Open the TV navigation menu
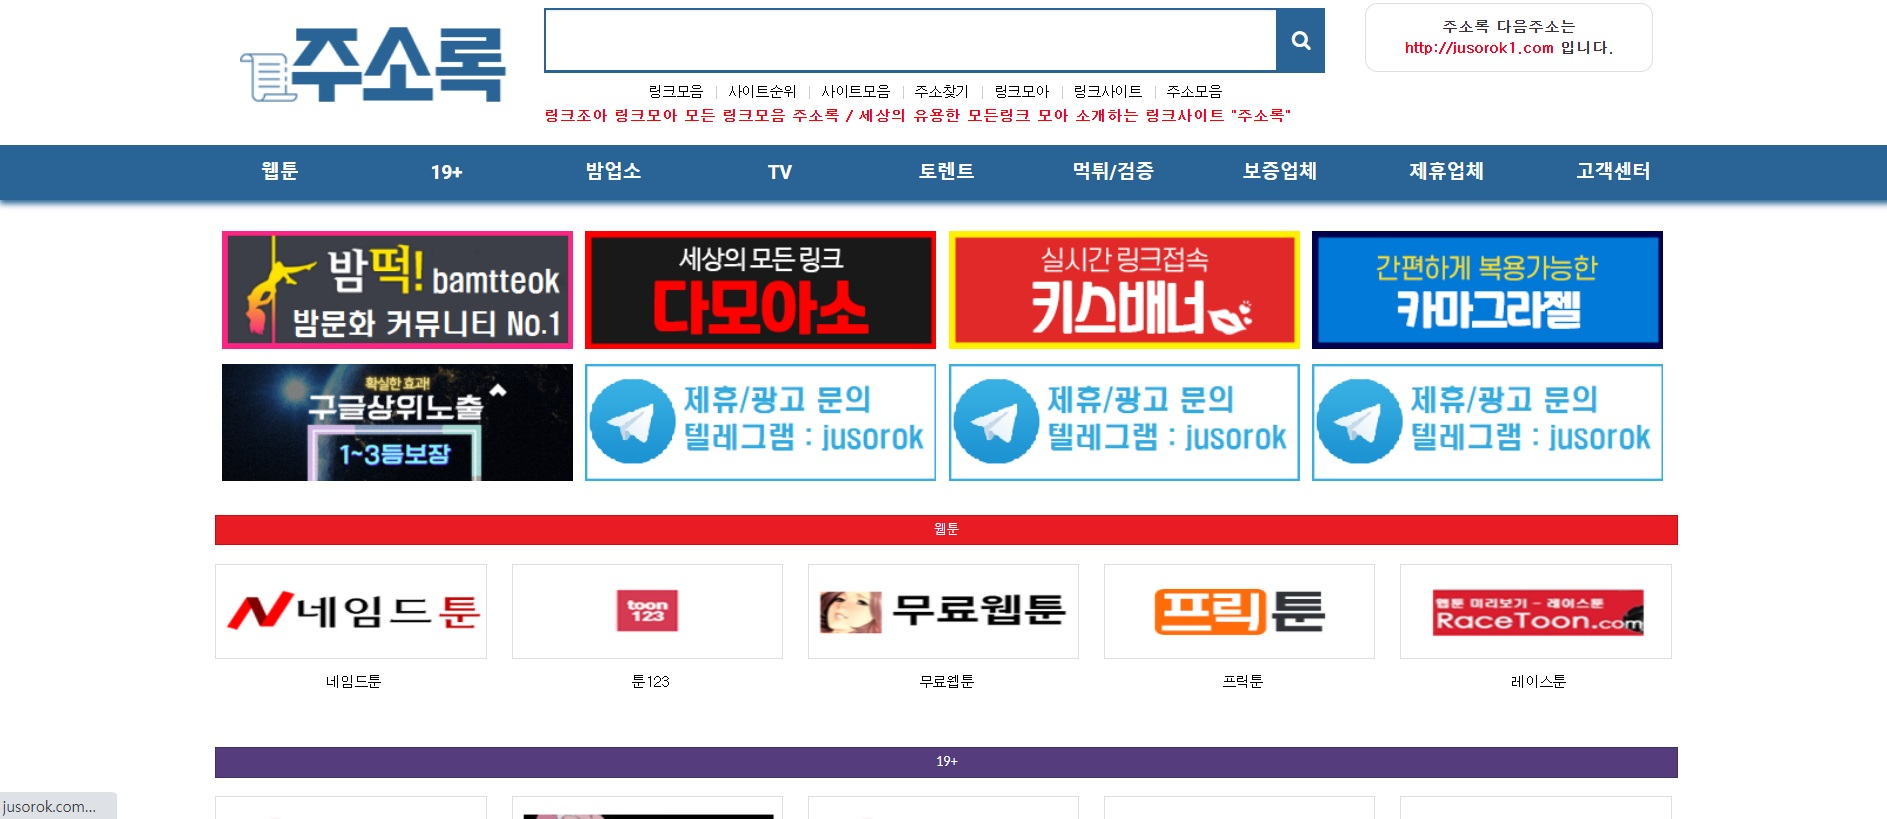 (x=780, y=172)
